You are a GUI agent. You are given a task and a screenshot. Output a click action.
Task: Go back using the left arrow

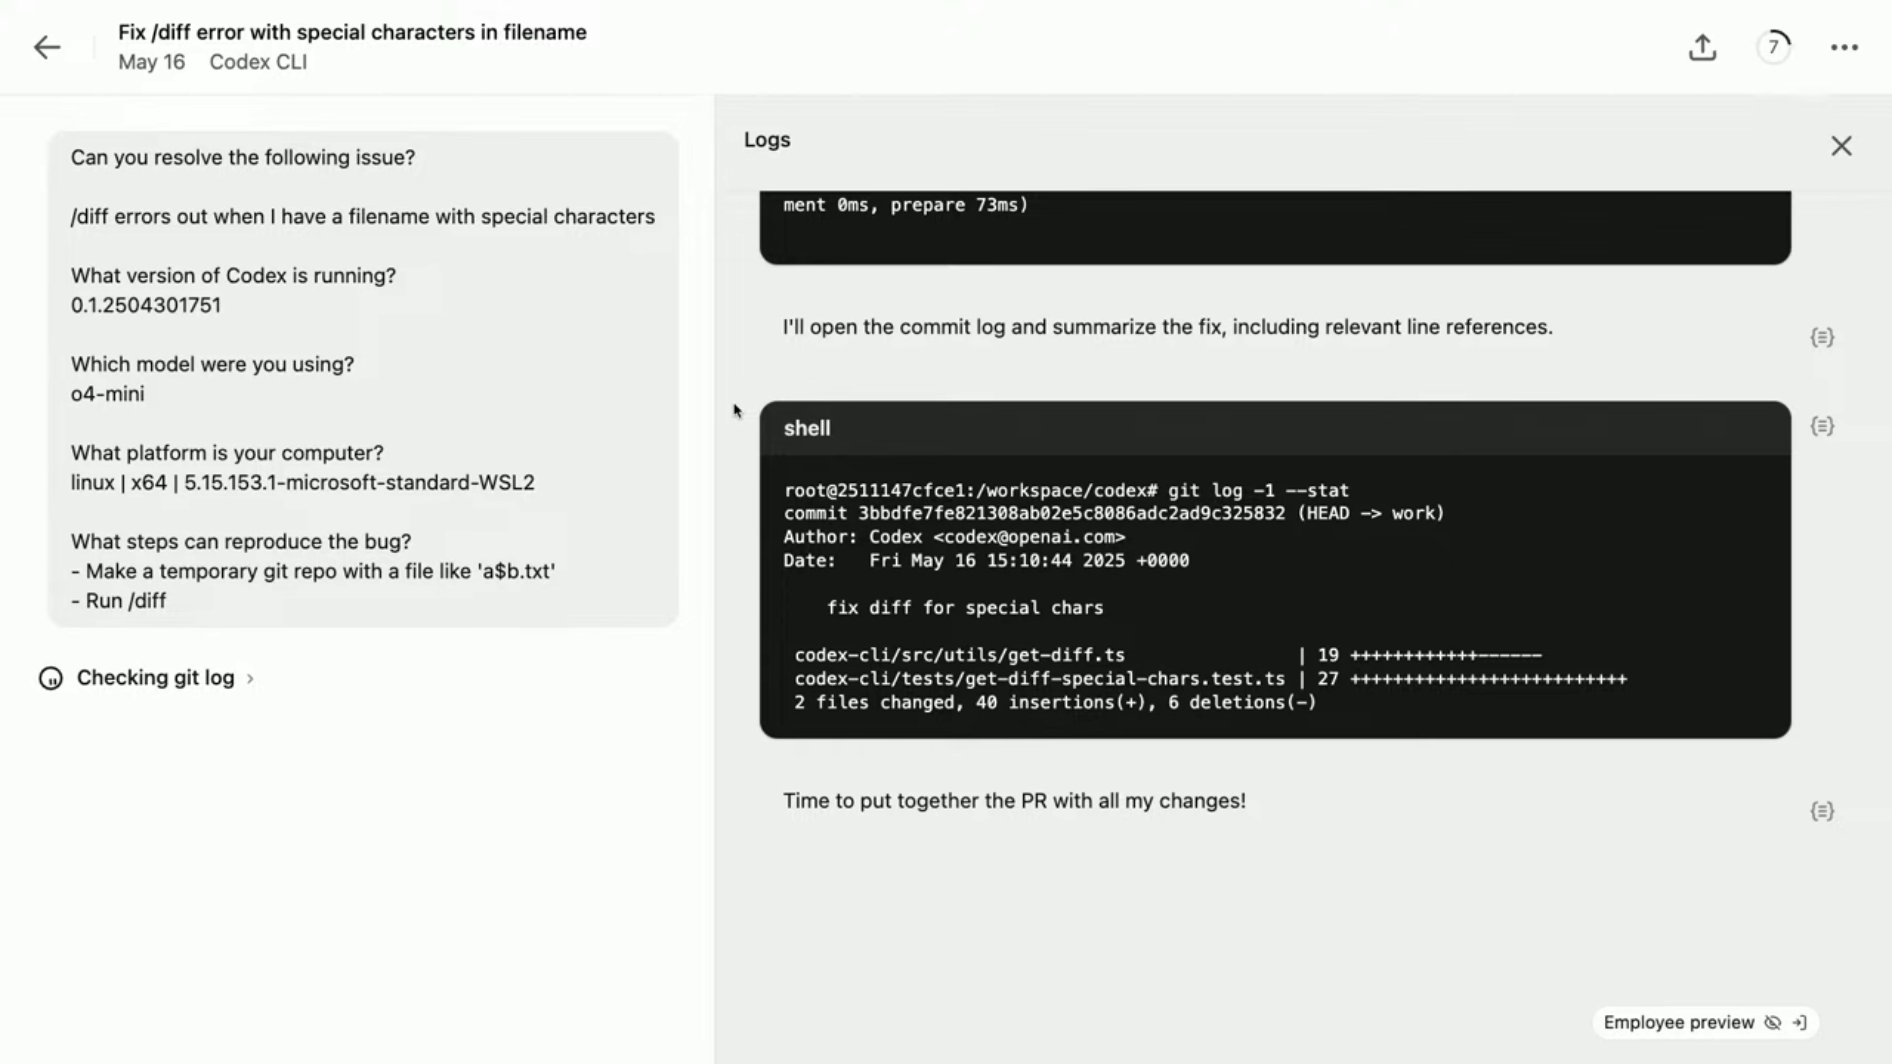47,47
